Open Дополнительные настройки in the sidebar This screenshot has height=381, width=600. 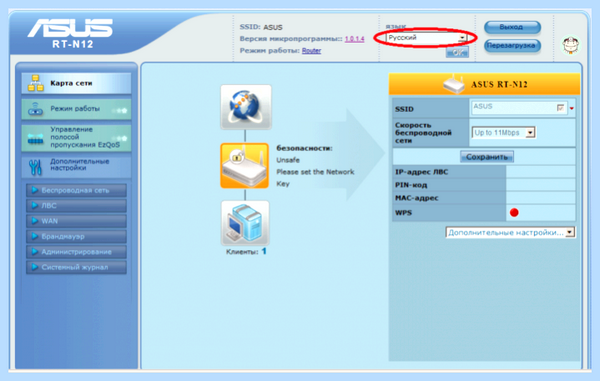[x=76, y=166]
